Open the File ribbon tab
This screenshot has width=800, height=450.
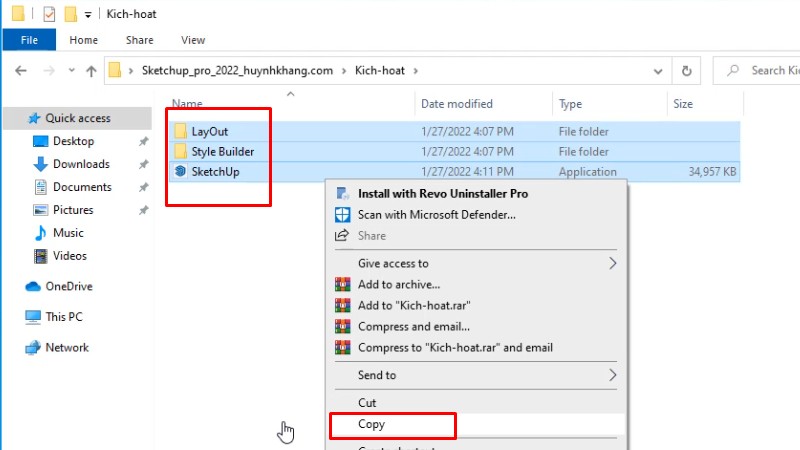click(x=29, y=40)
